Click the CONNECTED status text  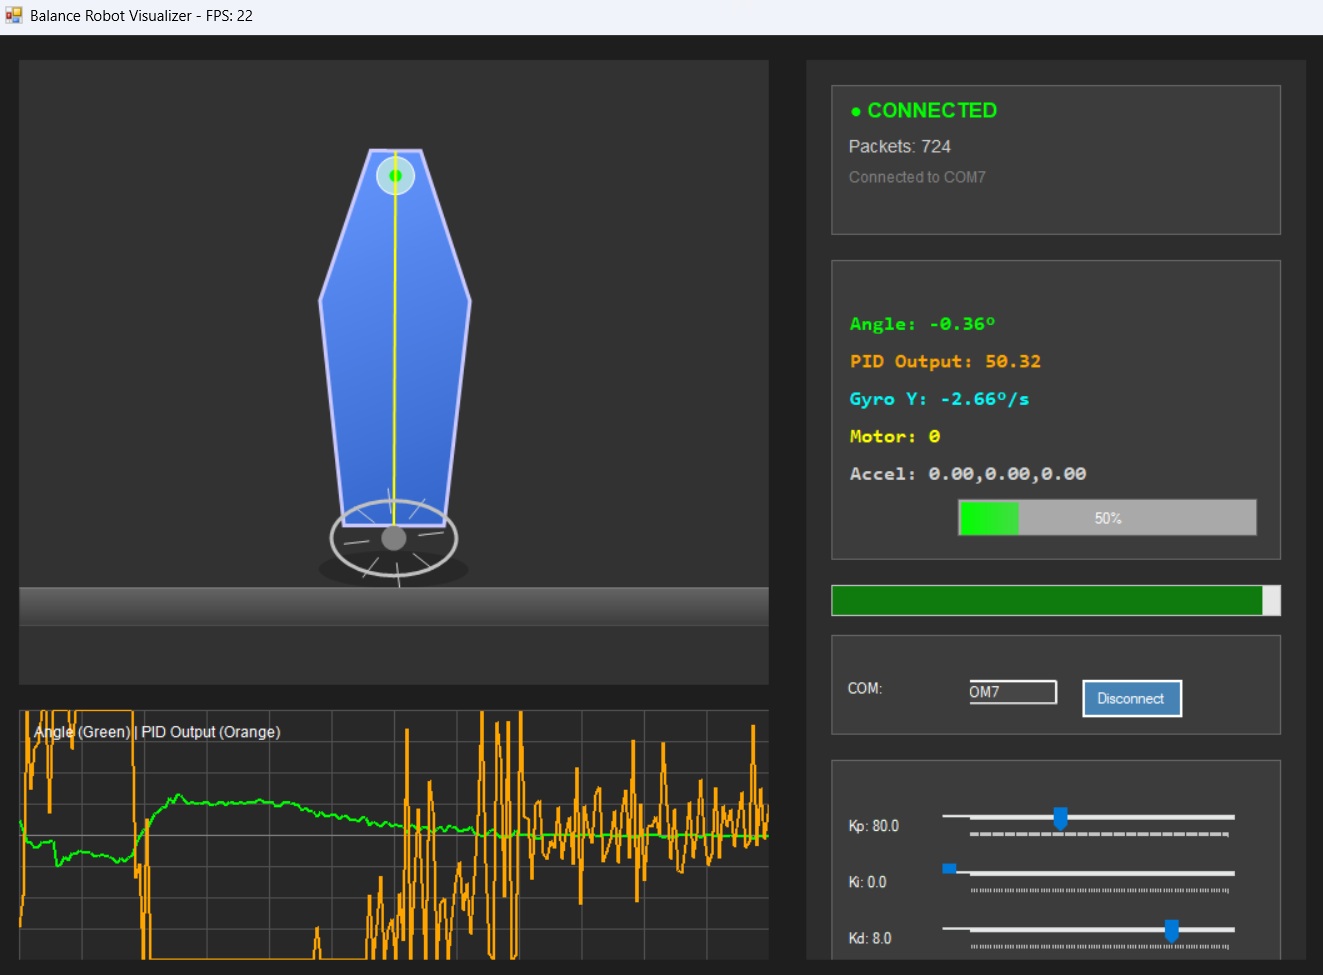point(931,111)
